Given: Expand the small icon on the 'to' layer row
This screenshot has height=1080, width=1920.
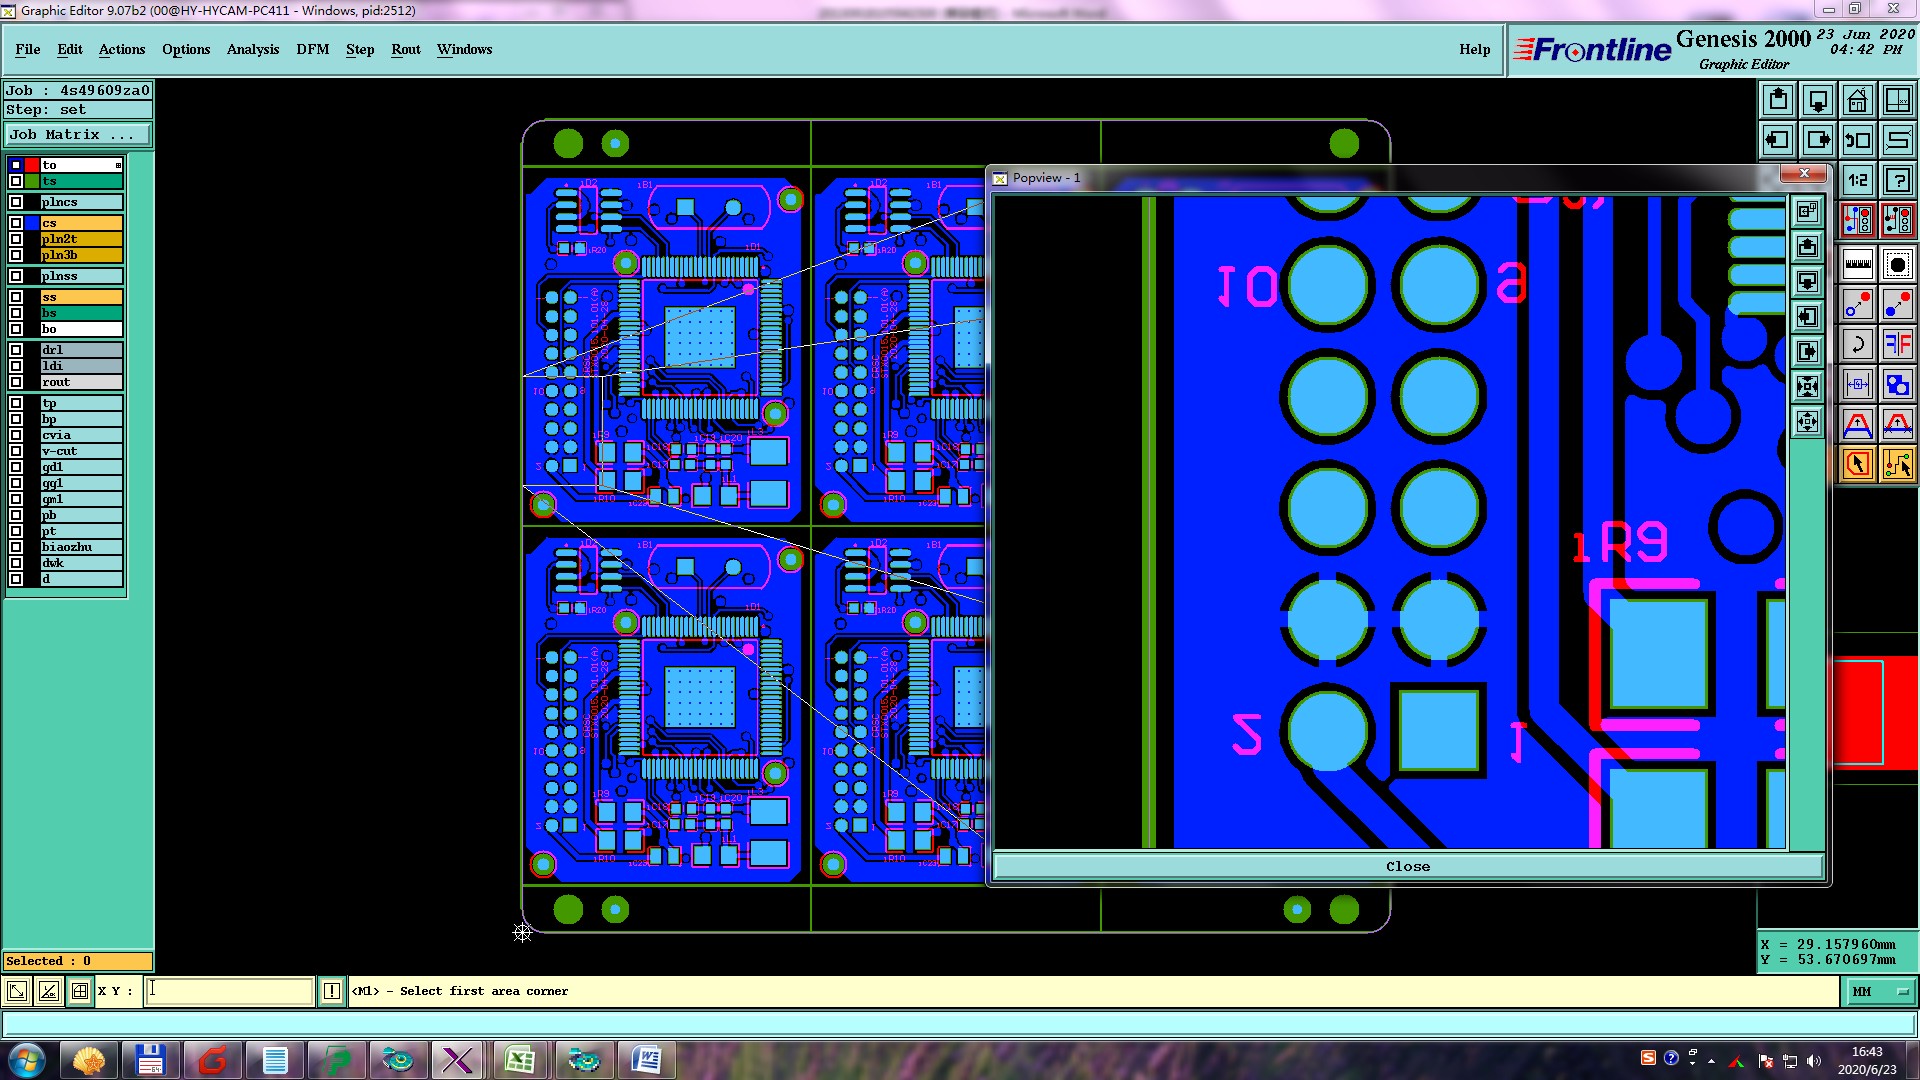Looking at the screenshot, I should tap(118, 165).
